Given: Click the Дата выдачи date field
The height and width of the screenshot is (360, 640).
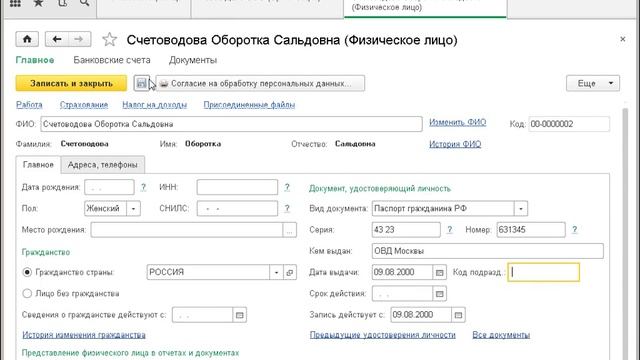Looking at the screenshot, I should pyautogui.click(x=402, y=272).
